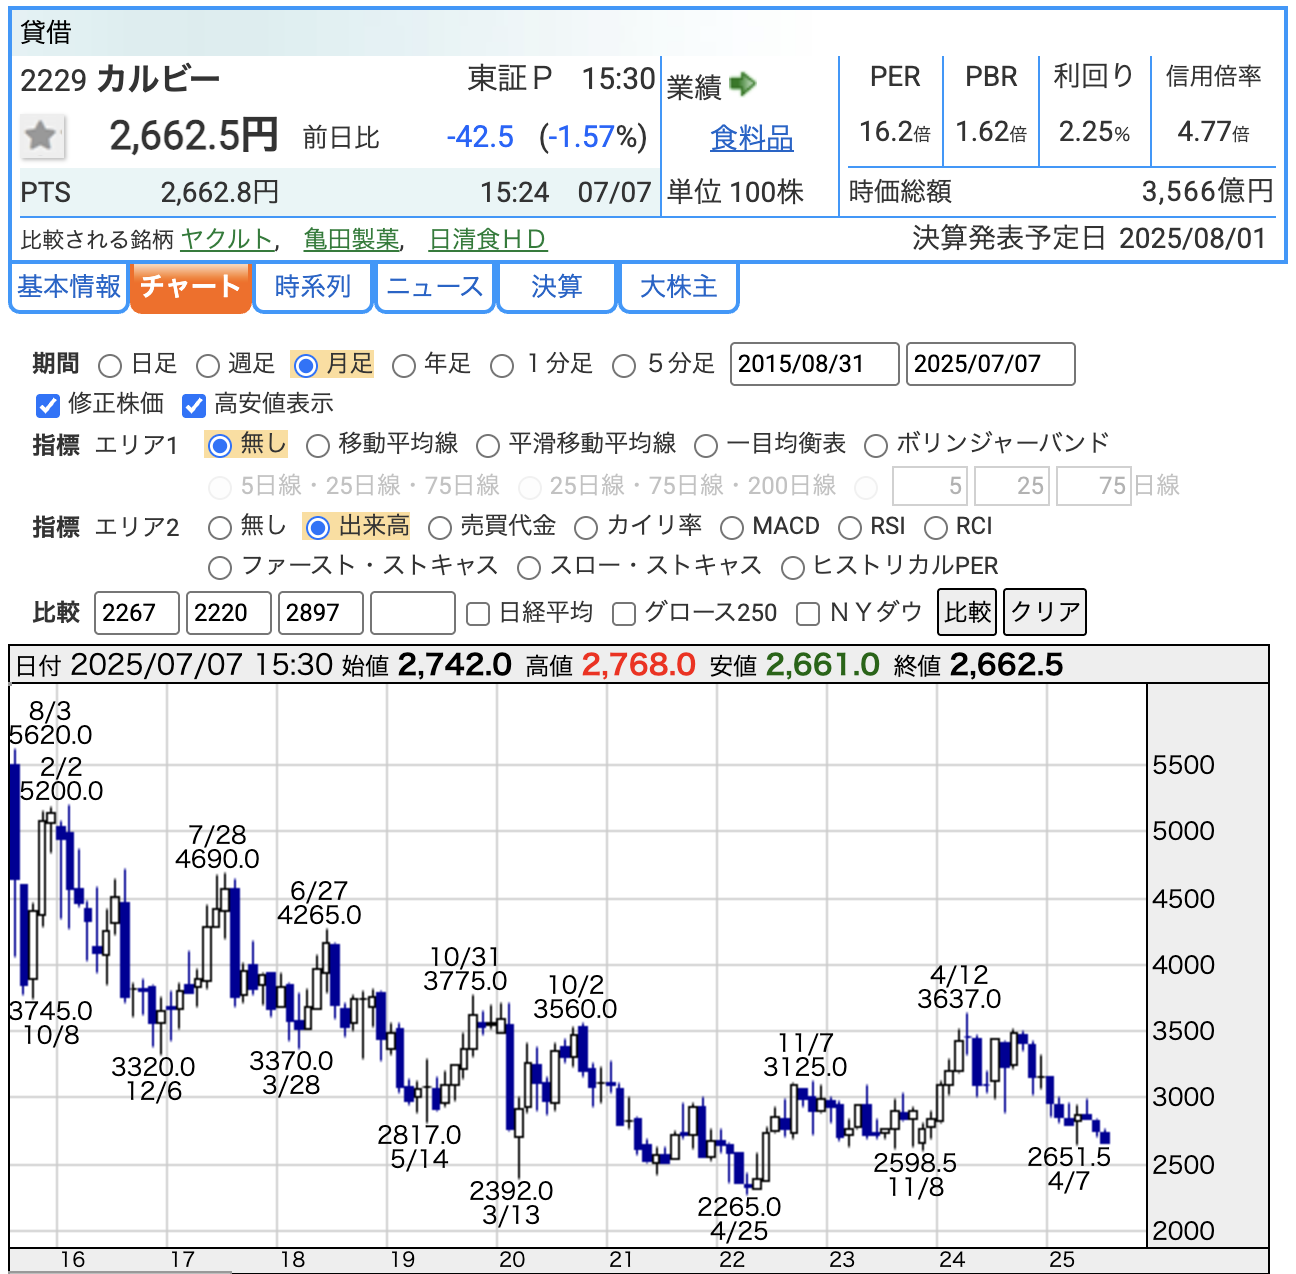Select the 日足 period radio button
Image resolution: width=1296 pixels, height=1274 pixels.
tap(111, 366)
